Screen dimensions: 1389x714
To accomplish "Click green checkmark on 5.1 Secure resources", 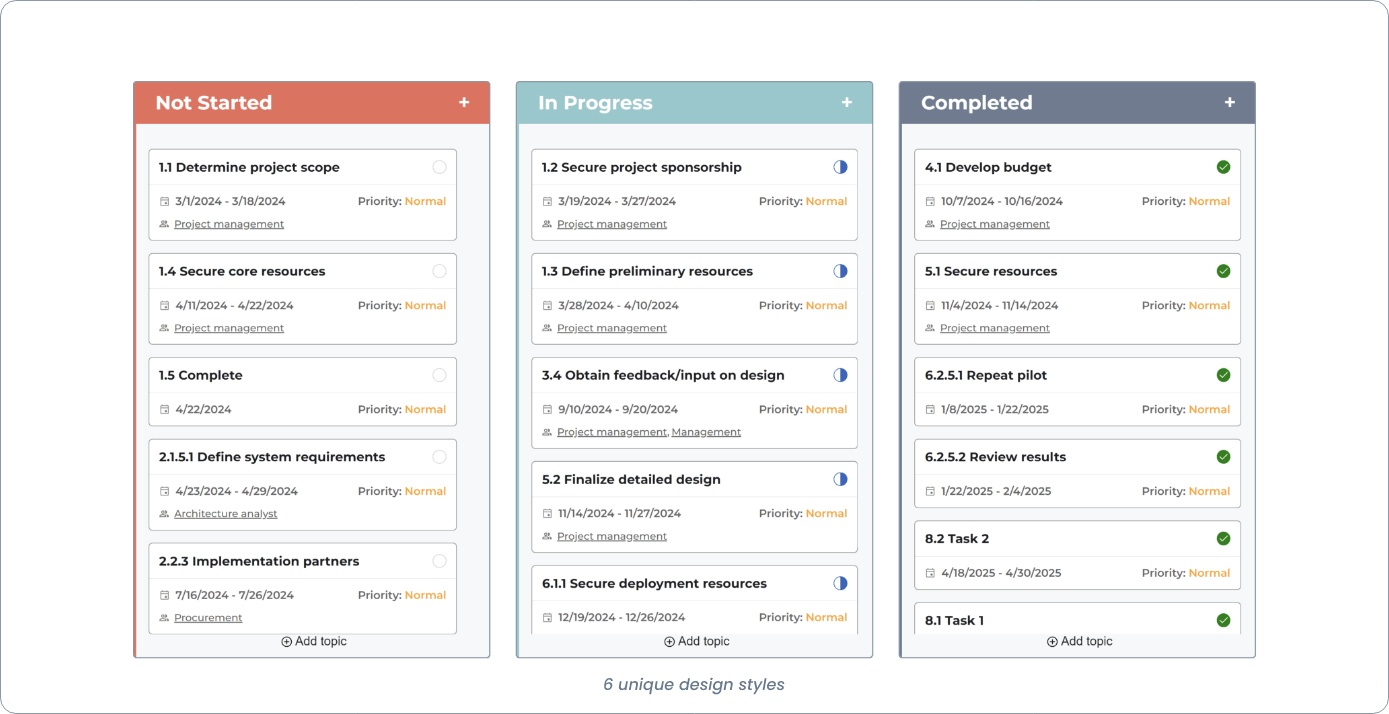I will (1223, 271).
